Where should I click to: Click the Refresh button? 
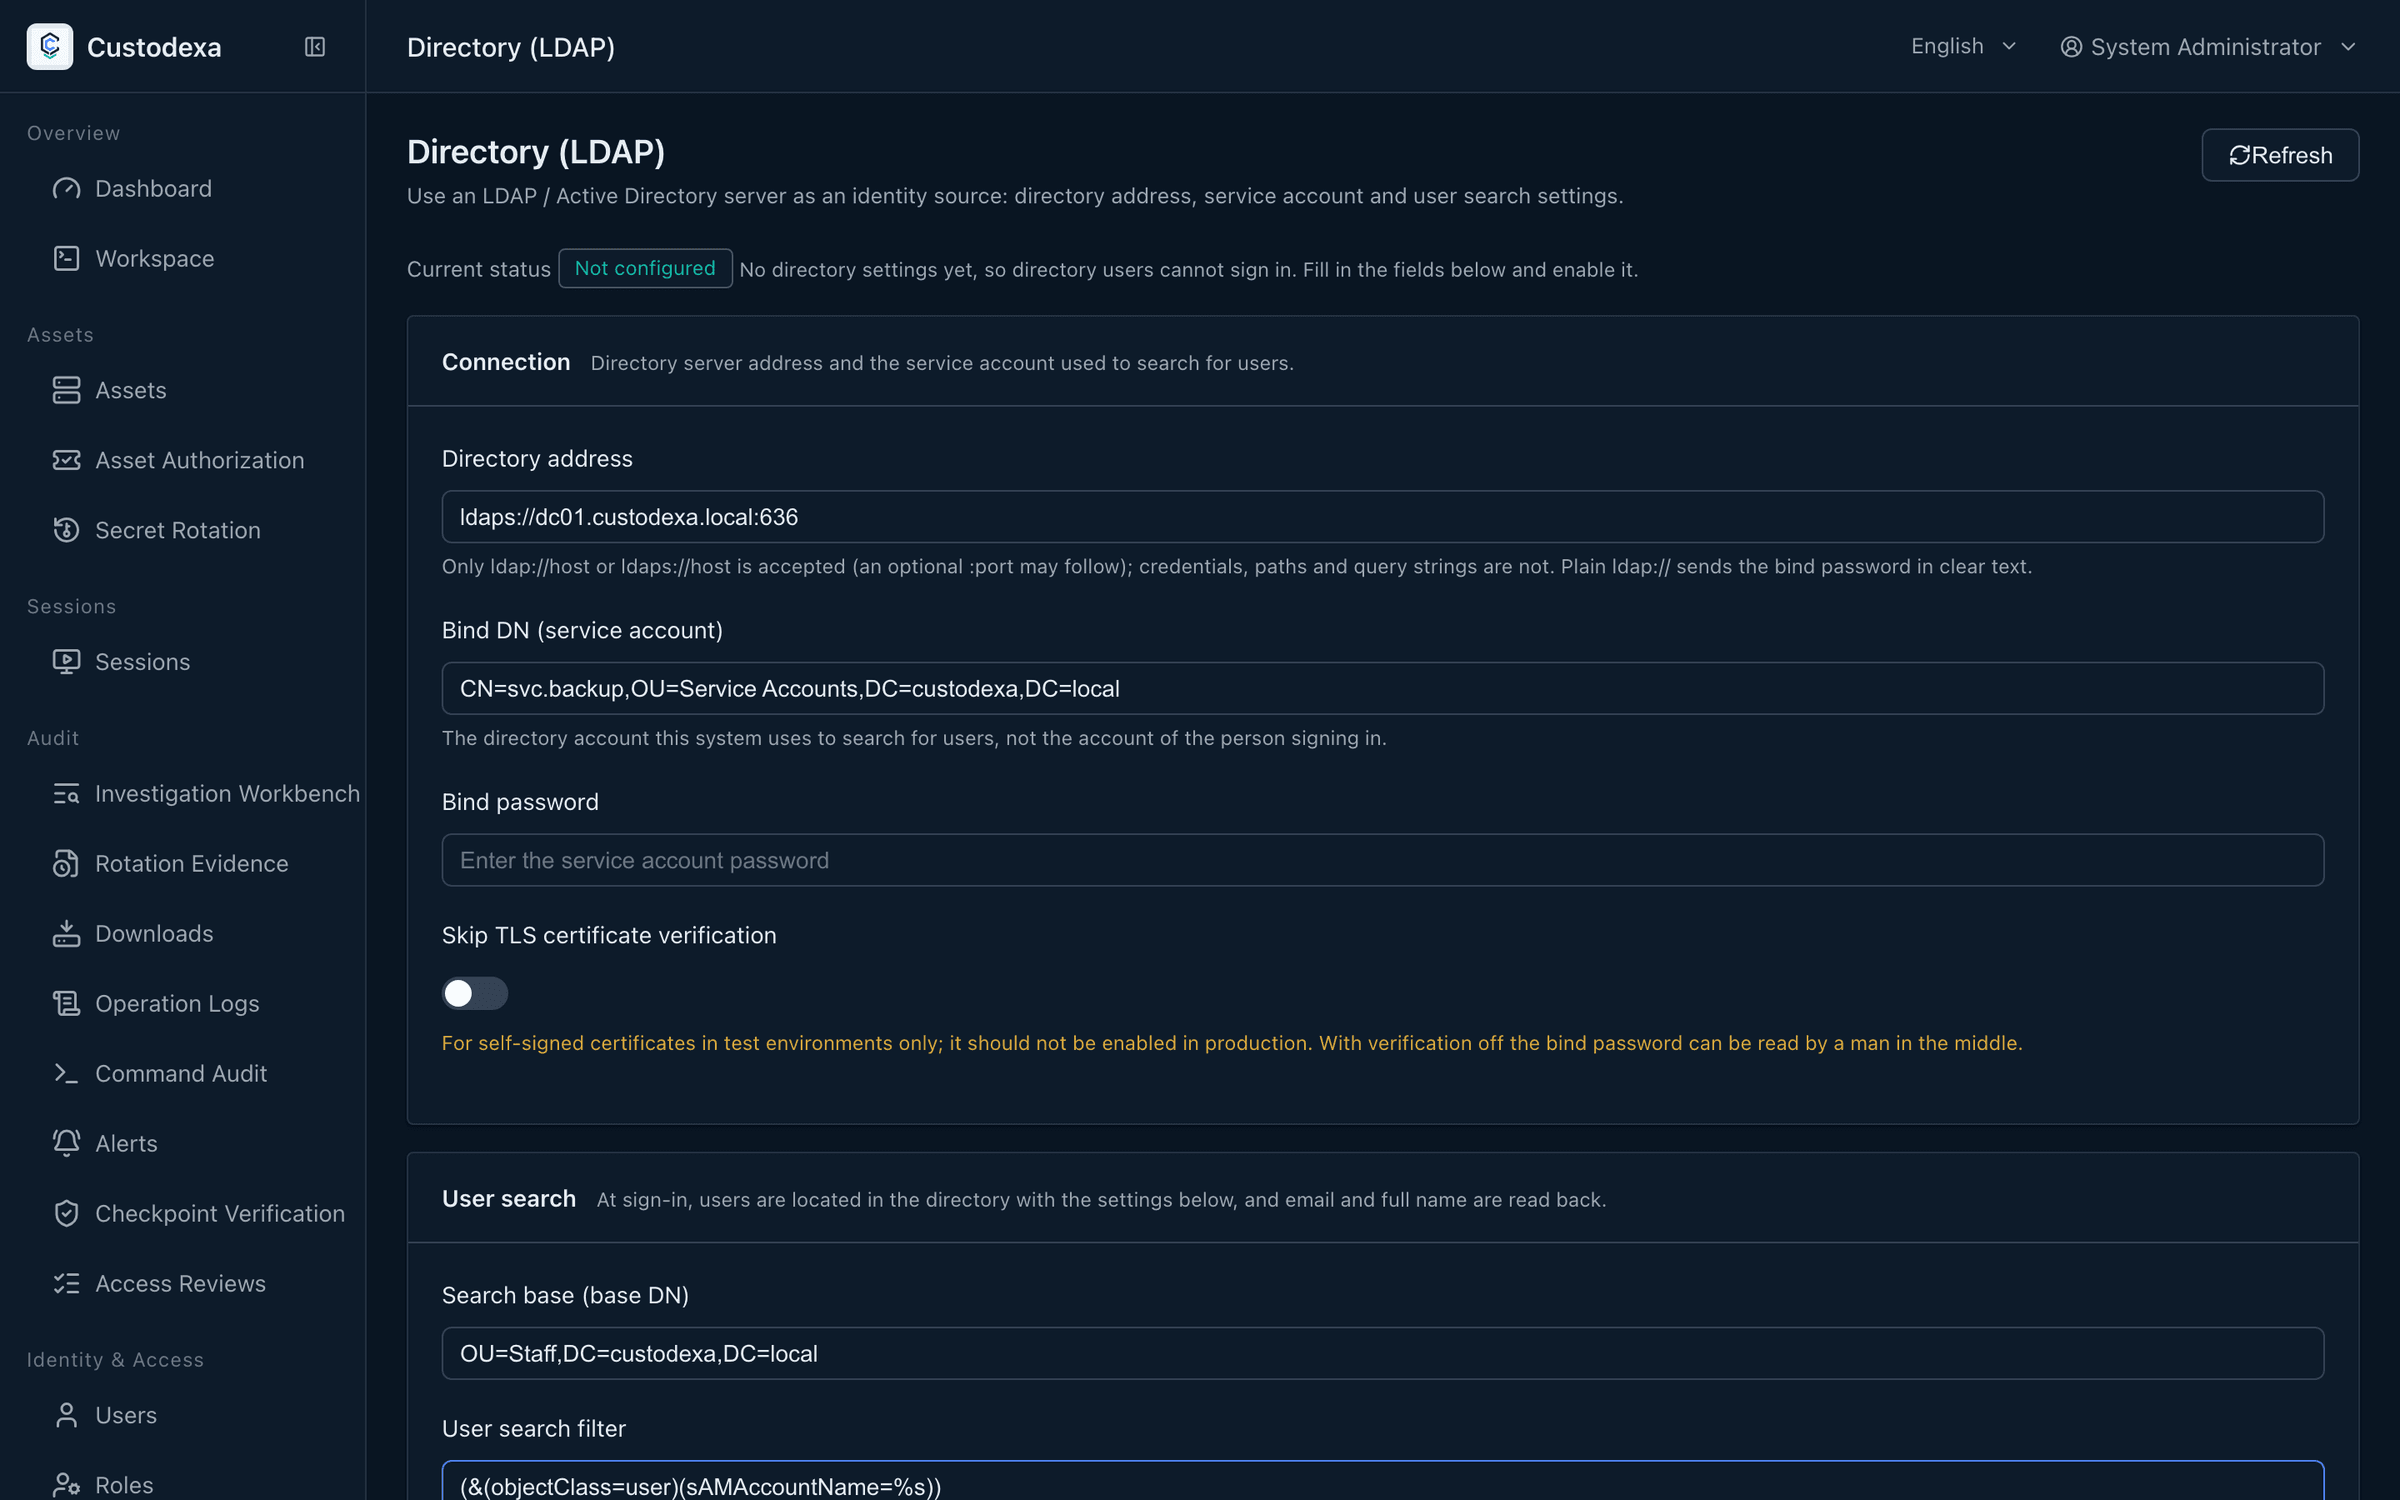click(x=2280, y=155)
